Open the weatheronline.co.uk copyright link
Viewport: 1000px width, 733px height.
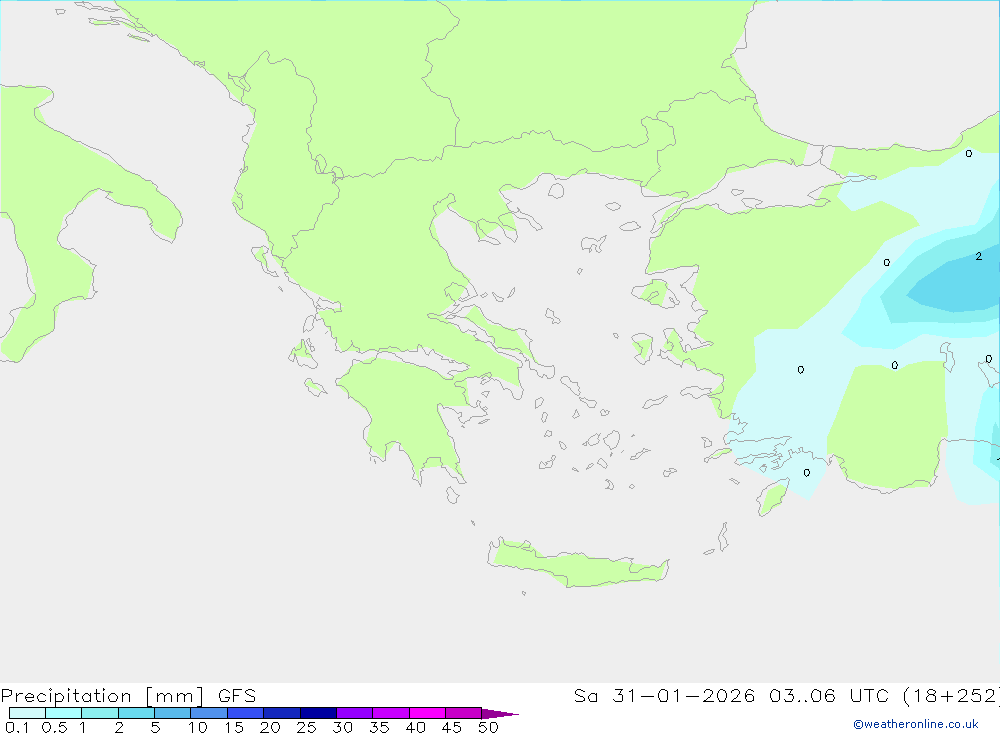click(916, 724)
